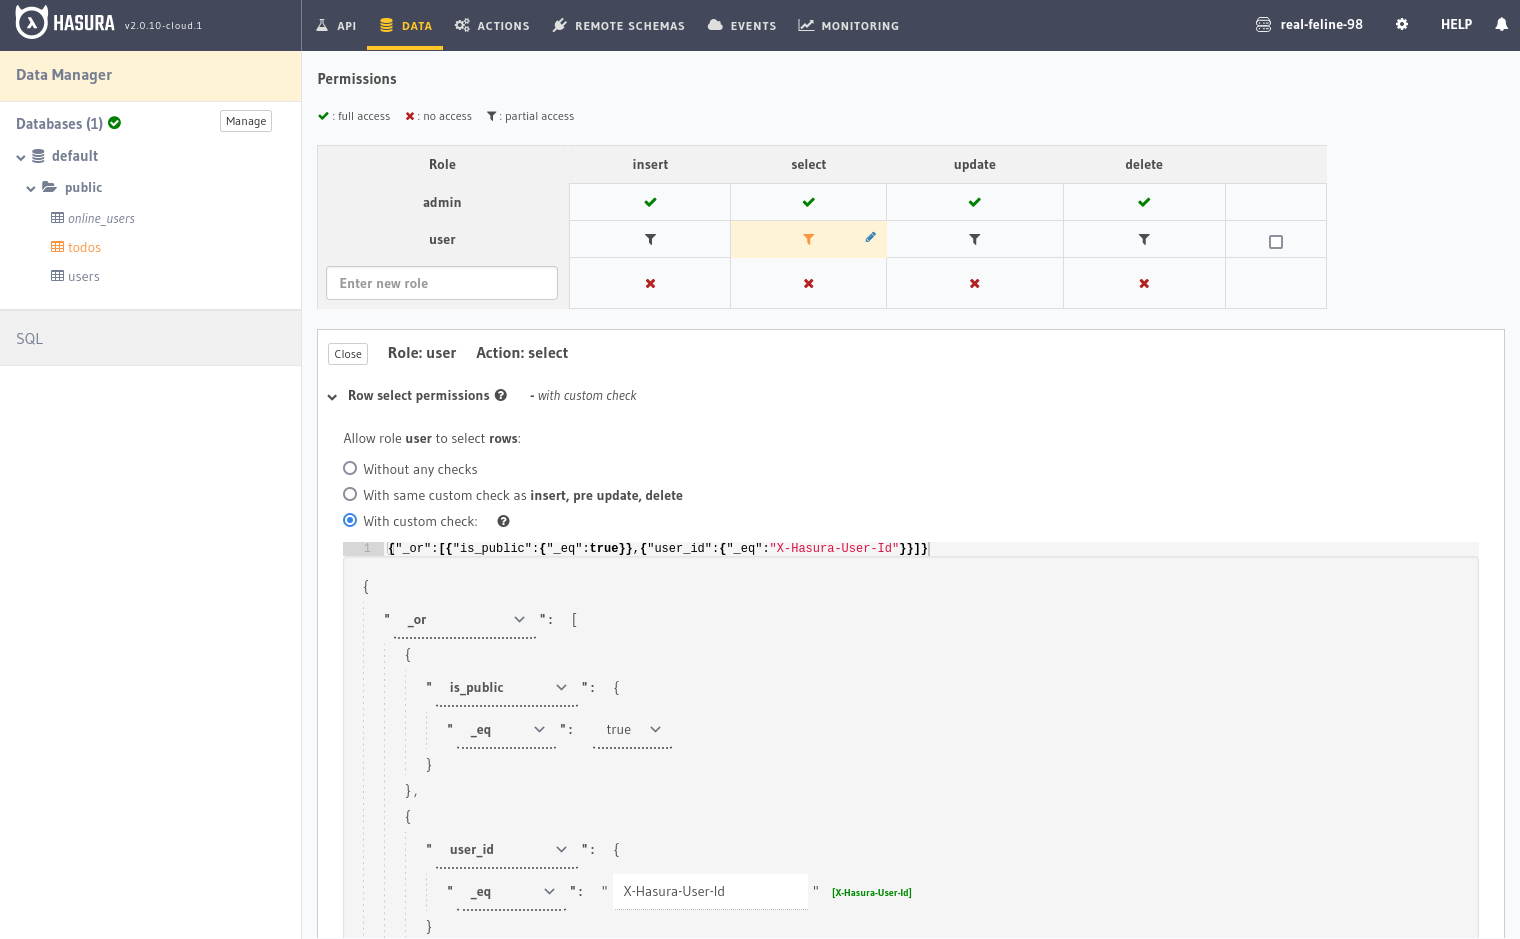The image size is (1520, 939).
Task: Open the Remote Schemas tab
Action: 619,26
